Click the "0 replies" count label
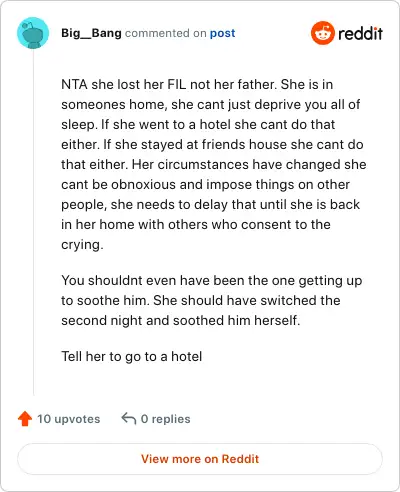 click(165, 419)
